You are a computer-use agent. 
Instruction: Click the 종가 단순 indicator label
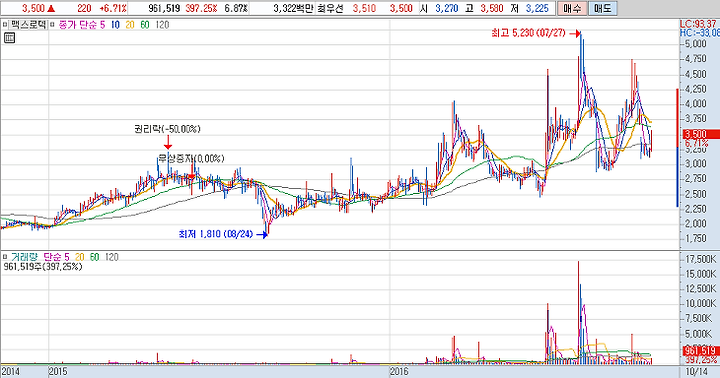(77, 25)
